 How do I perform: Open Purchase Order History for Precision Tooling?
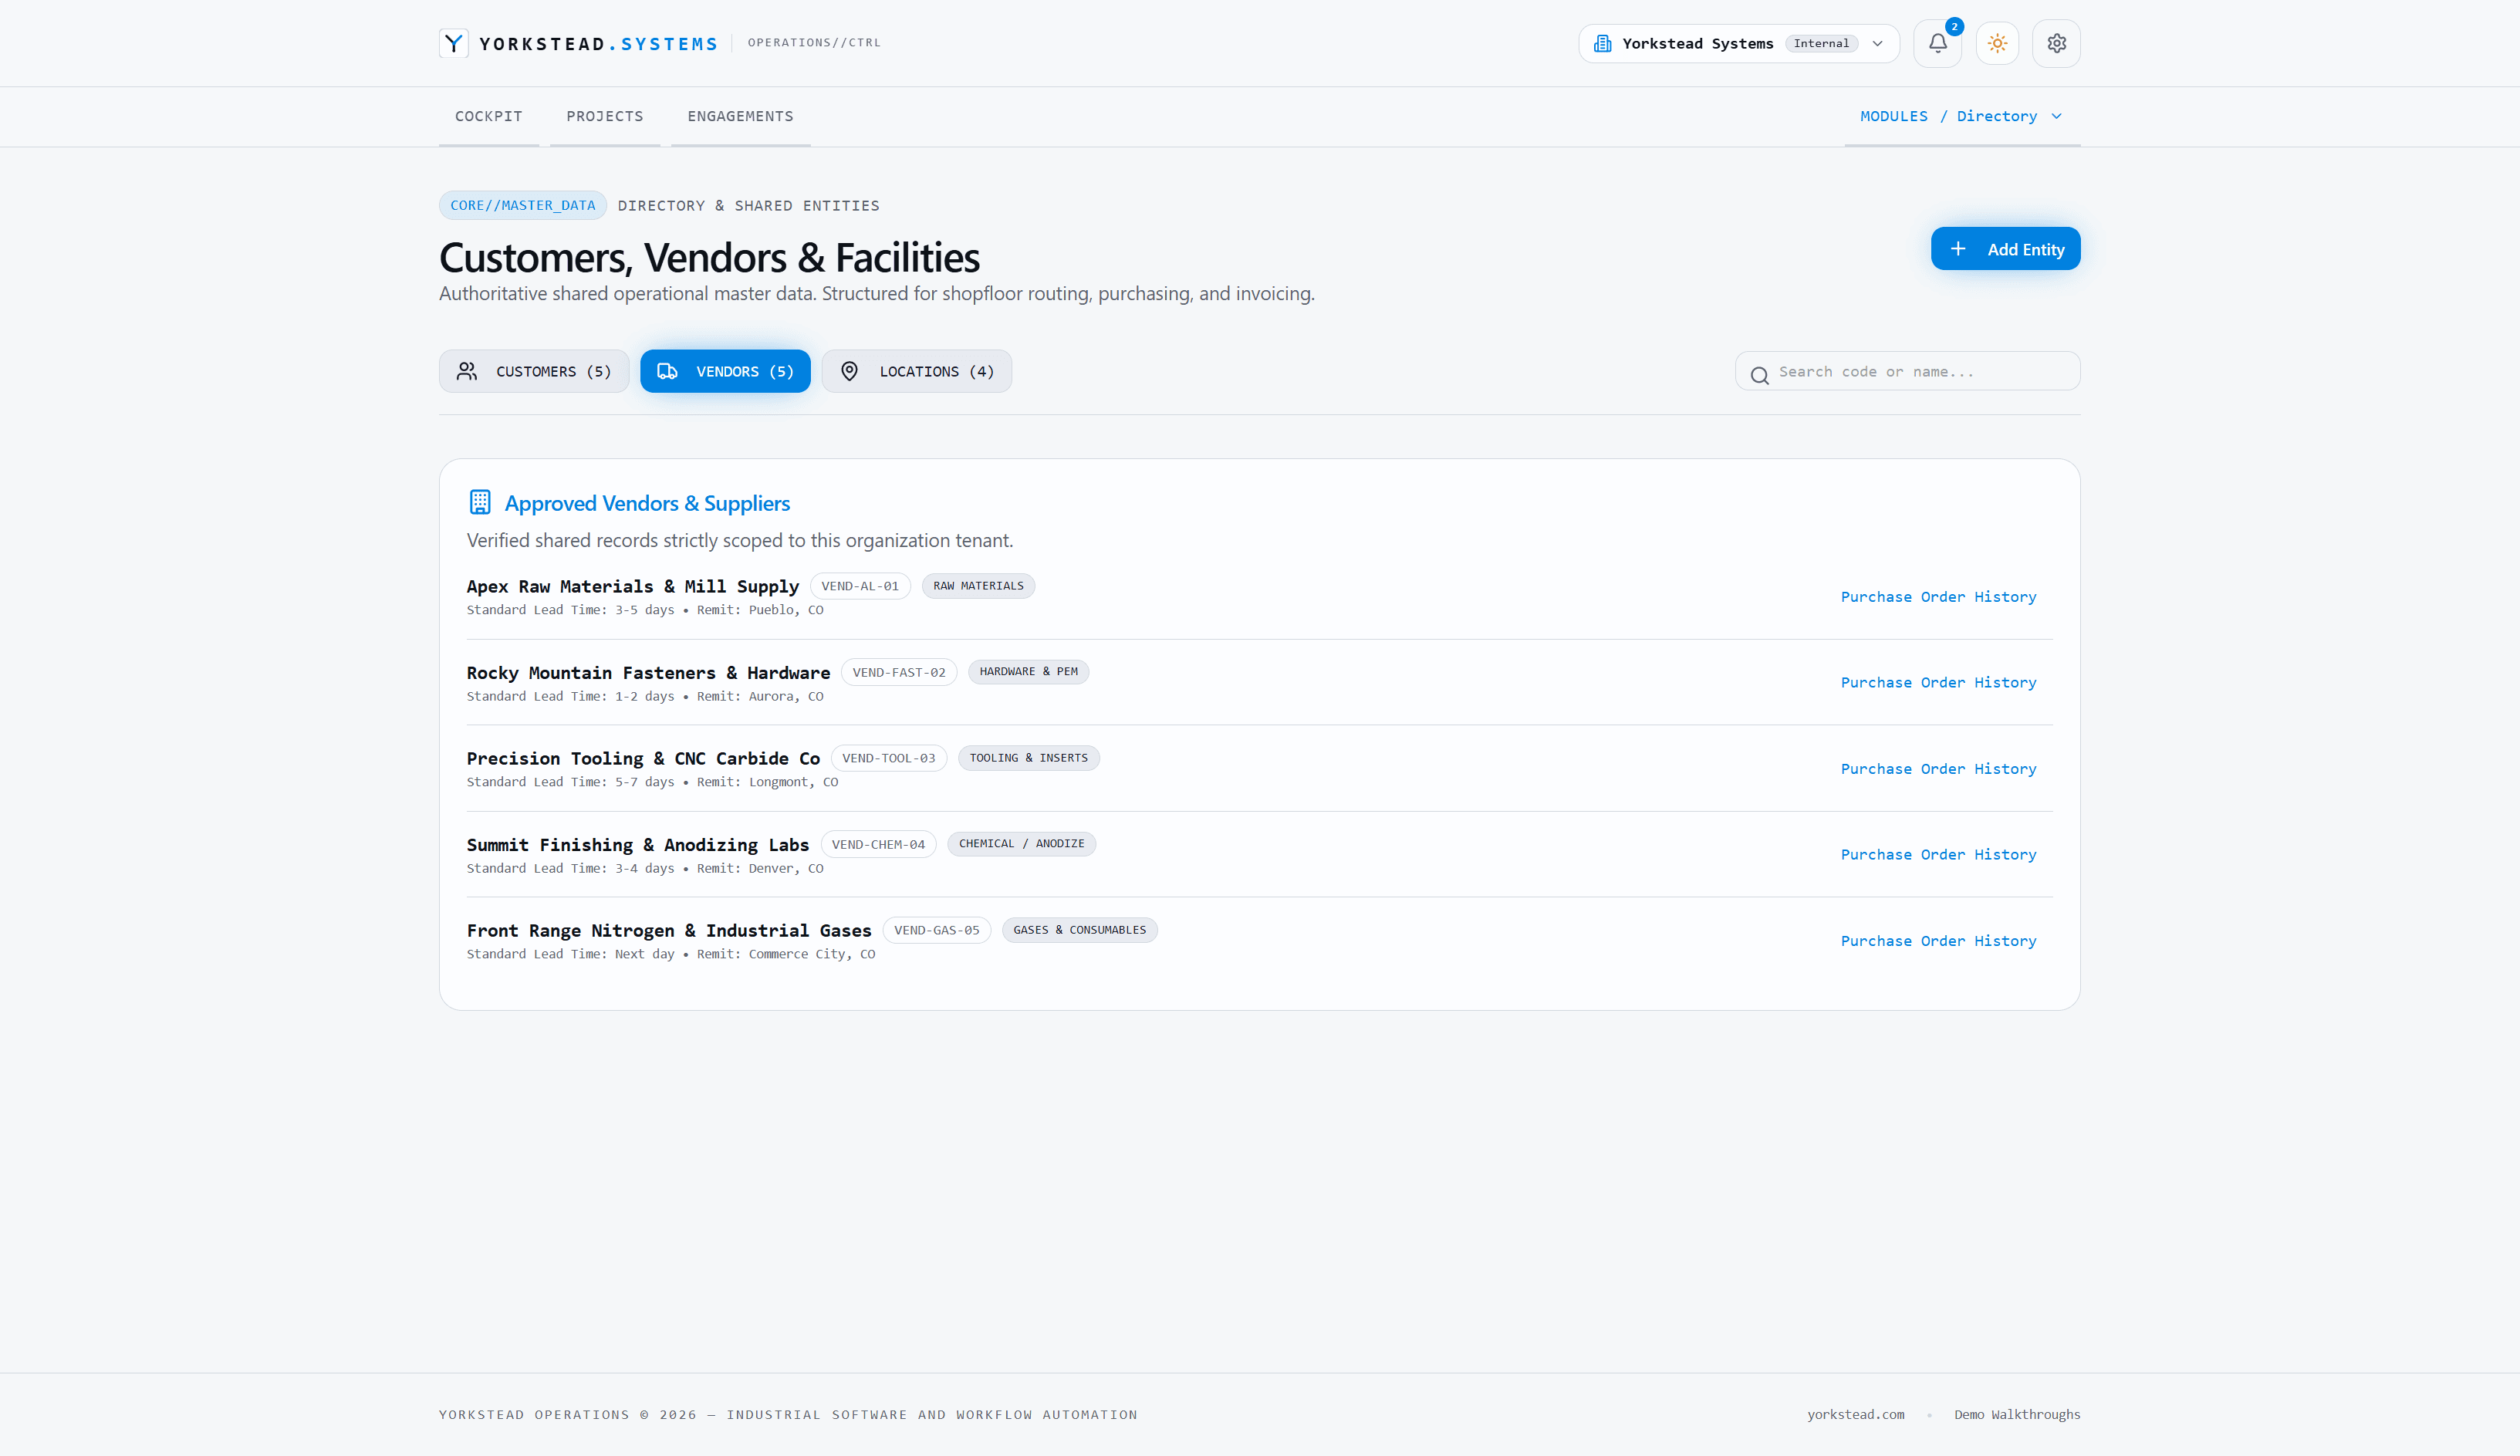(x=1938, y=769)
